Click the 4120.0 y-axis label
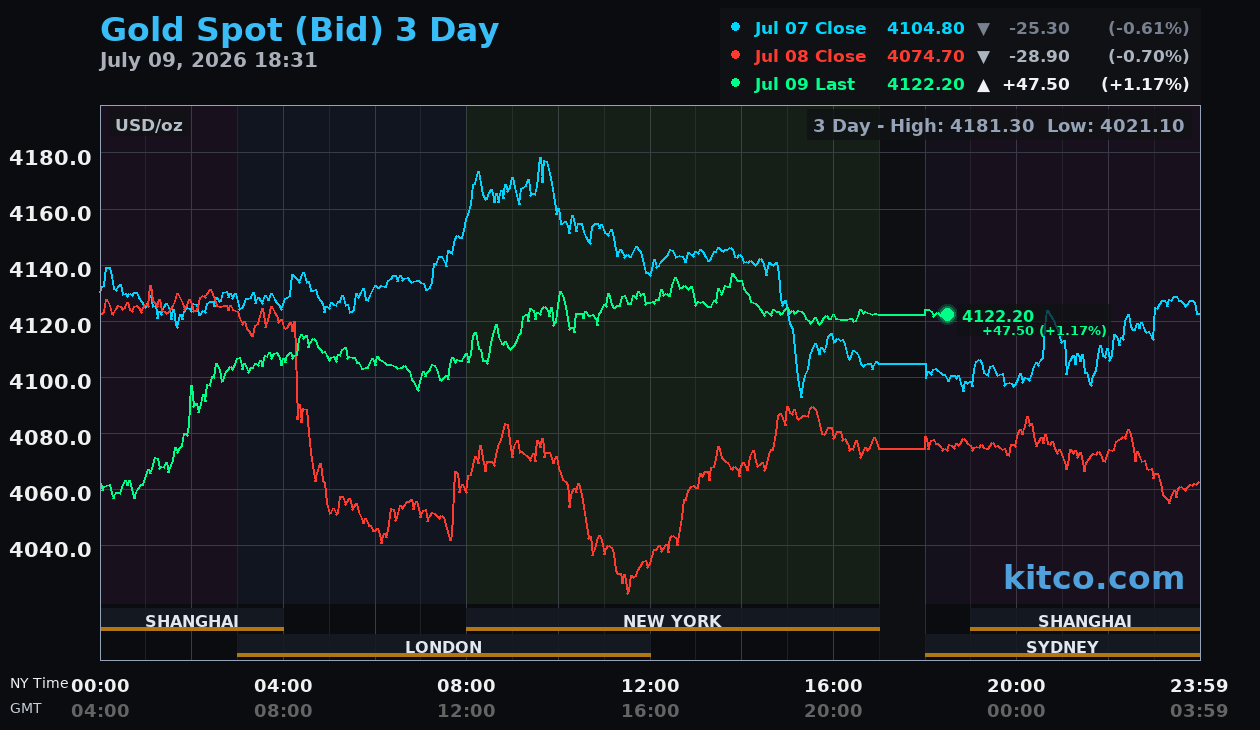Image resolution: width=1260 pixels, height=730 pixels. click(50, 326)
